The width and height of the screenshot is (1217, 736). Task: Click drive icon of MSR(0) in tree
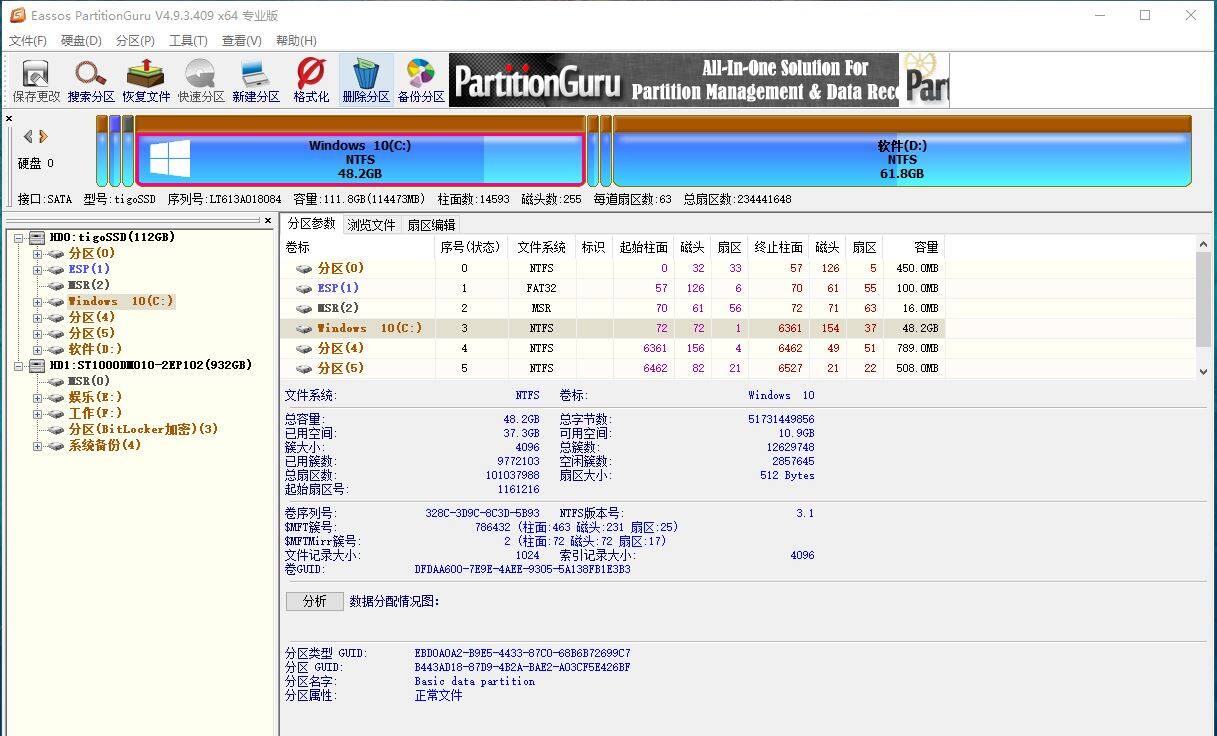[x=57, y=381]
